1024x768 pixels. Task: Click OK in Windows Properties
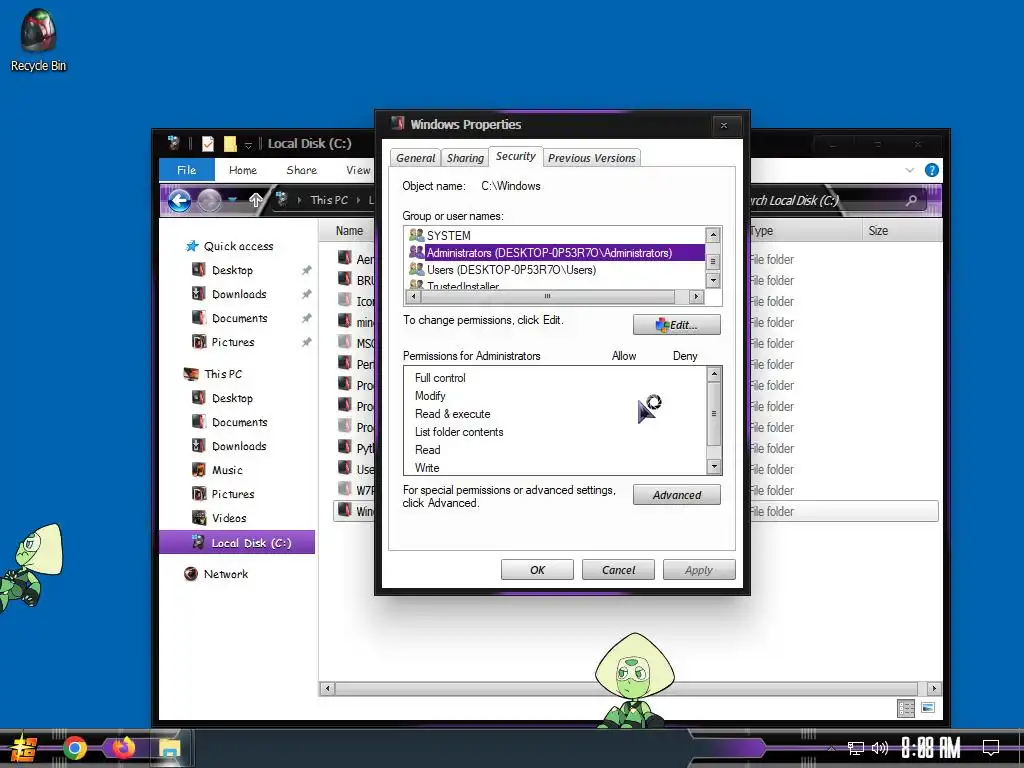pos(537,569)
